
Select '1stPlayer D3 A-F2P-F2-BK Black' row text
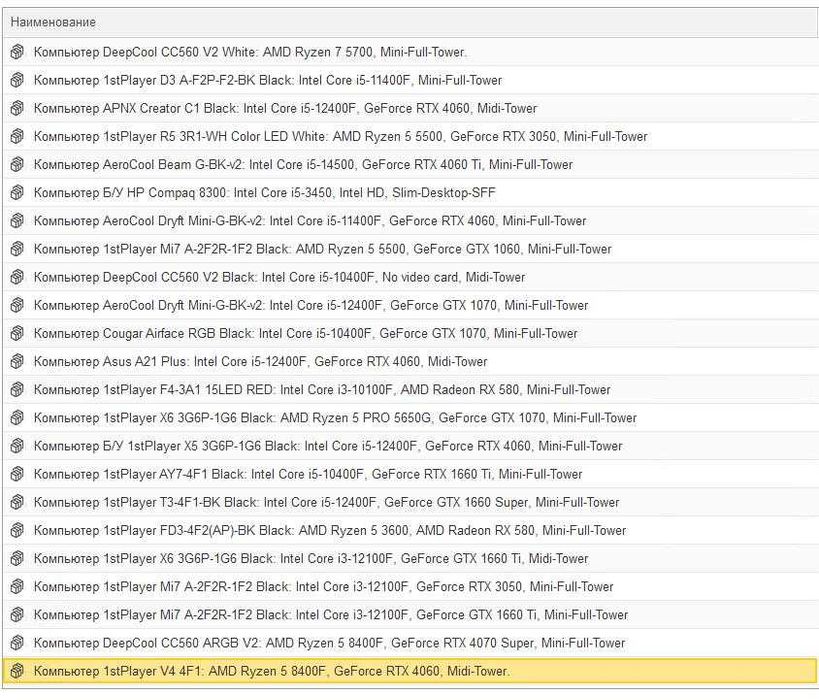(267, 80)
